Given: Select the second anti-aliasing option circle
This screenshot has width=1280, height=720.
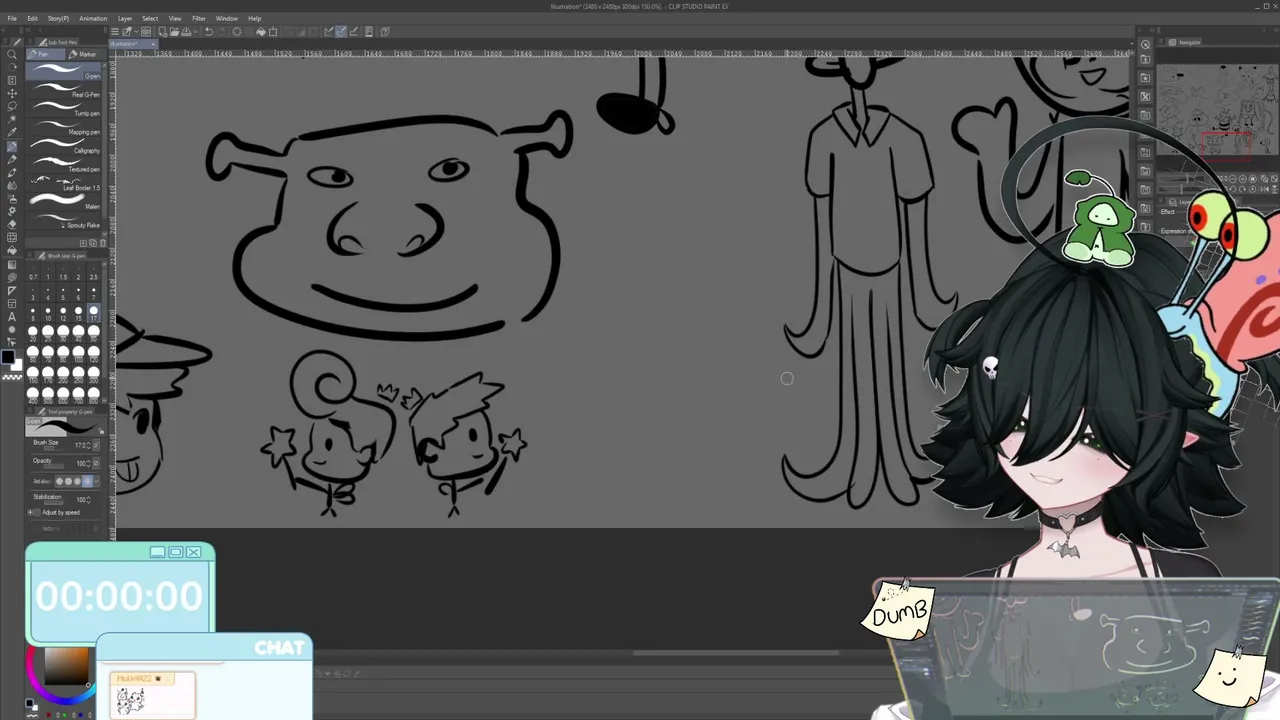Looking at the screenshot, I should [70, 481].
